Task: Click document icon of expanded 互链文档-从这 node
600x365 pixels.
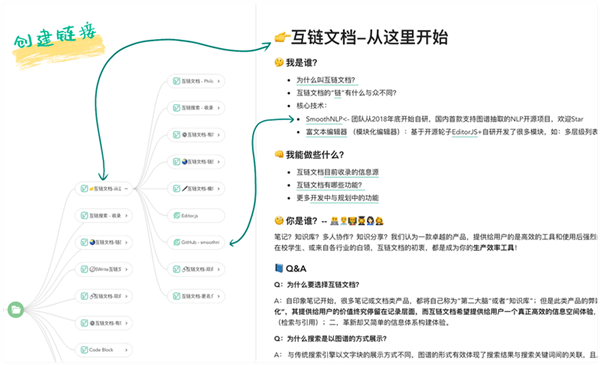Action: click(84, 189)
